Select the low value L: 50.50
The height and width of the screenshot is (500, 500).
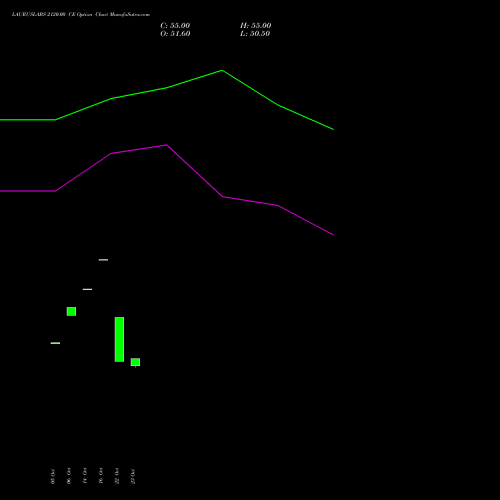pos(255,33)
